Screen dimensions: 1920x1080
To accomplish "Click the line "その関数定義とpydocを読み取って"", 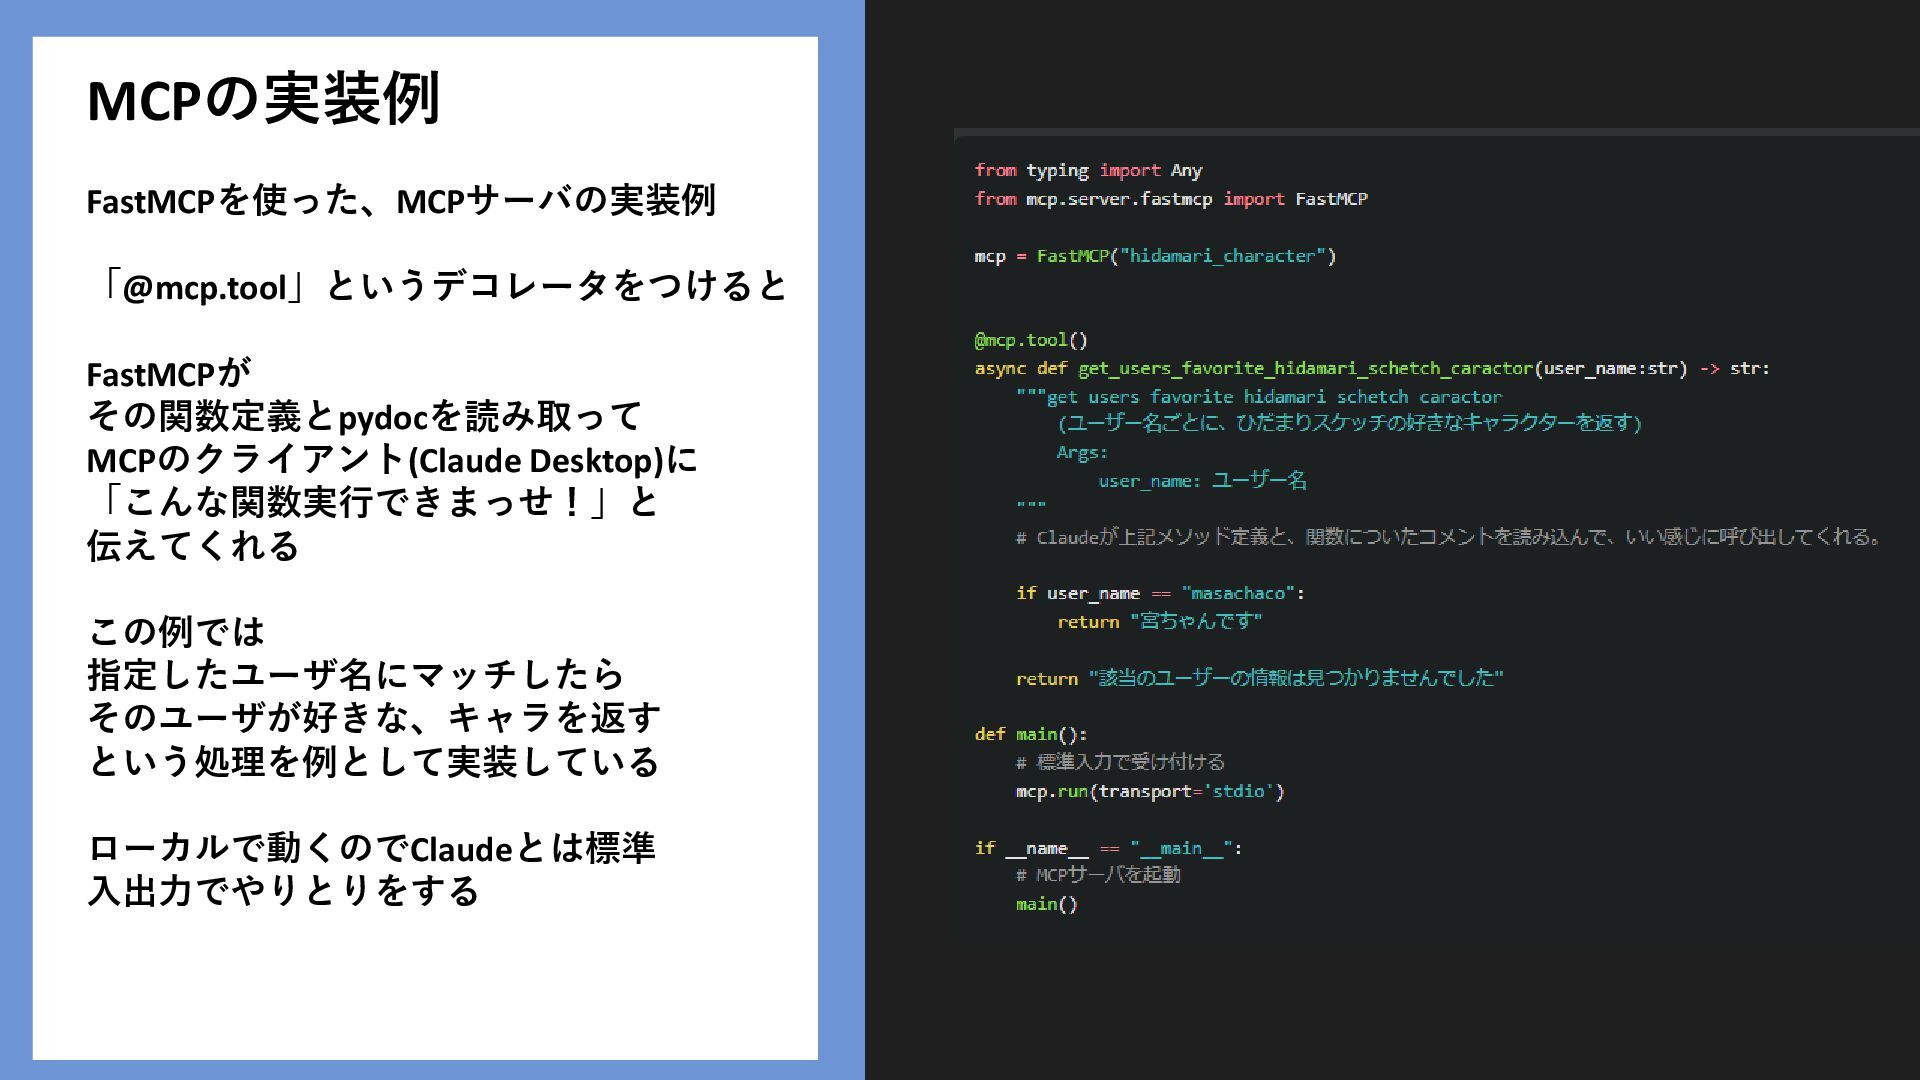I will coord(364,417).
